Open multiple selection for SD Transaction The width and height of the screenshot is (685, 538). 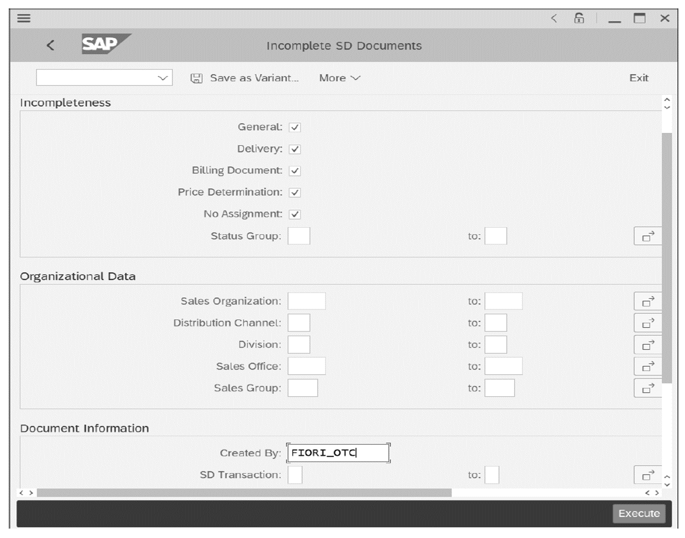[x=647, y=475]
